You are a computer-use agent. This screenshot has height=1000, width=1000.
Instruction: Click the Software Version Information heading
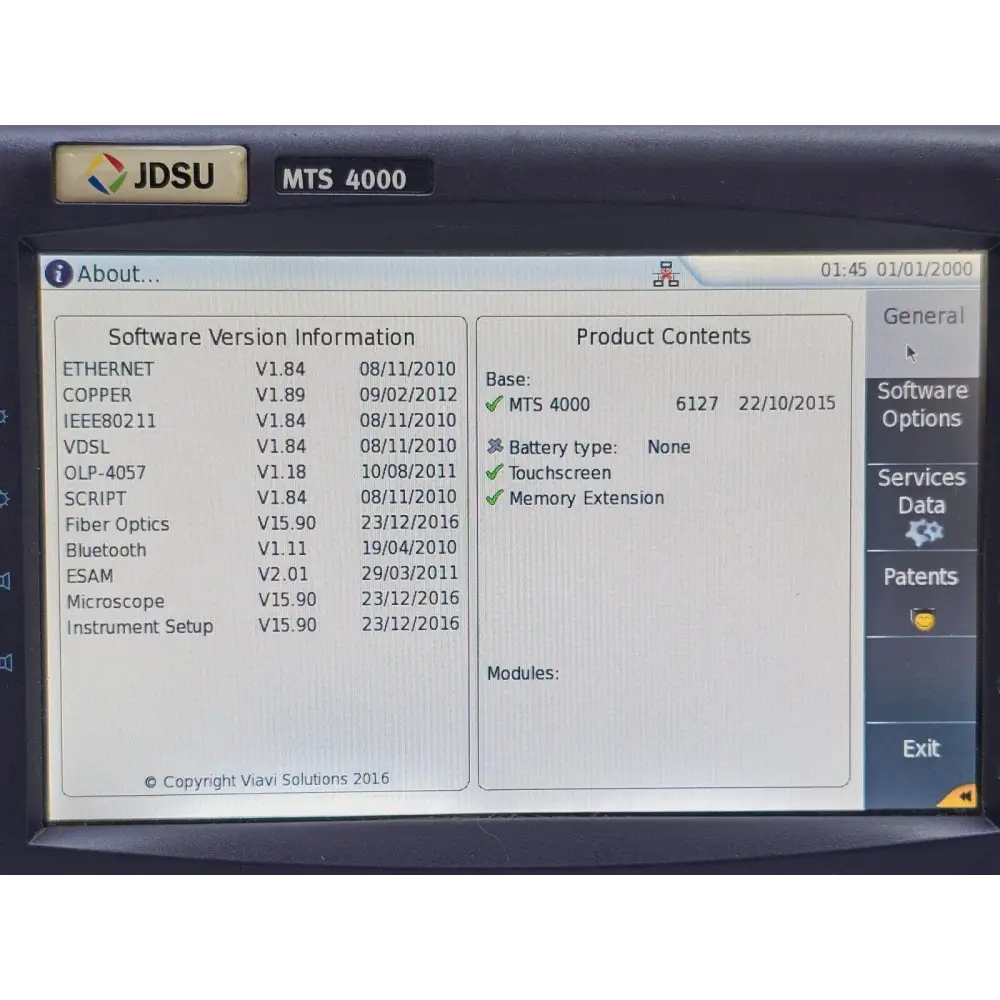261,337
